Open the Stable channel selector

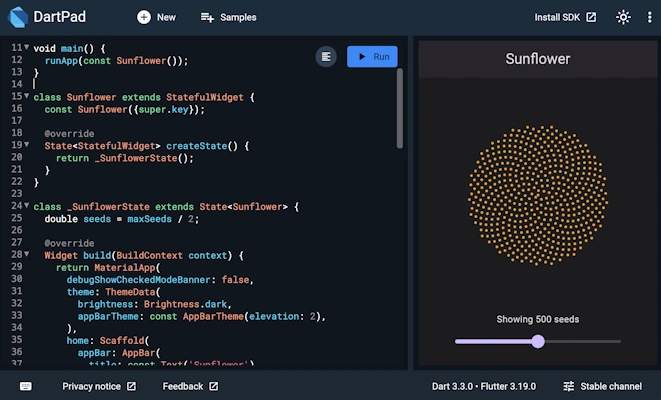(603, 386)
